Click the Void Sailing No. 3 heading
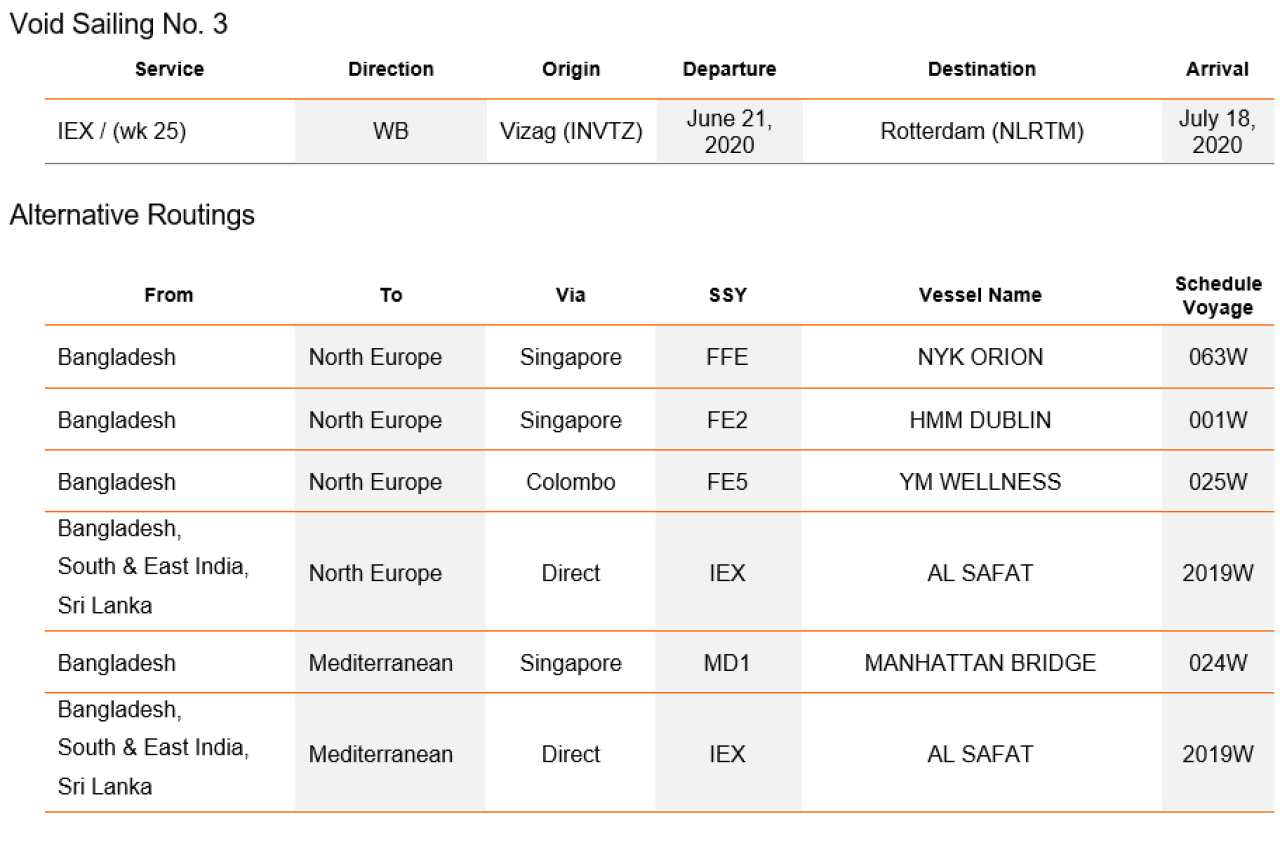The height and width of the screenshot is (845, 1280). [x=118, y=25]
